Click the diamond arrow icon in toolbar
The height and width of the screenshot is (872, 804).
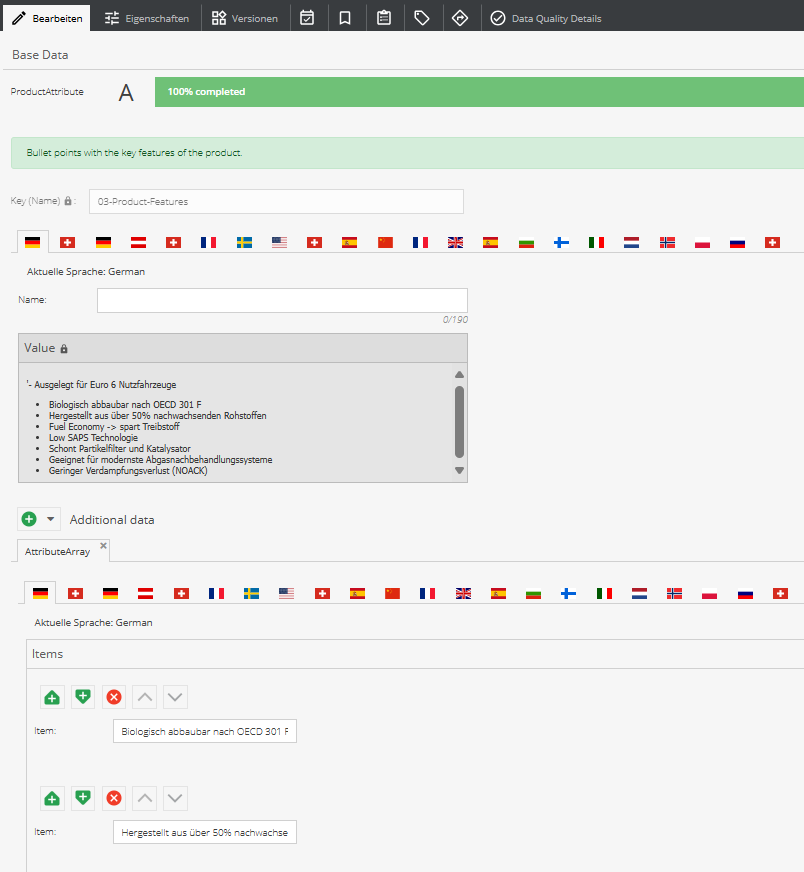coord(460,18)
